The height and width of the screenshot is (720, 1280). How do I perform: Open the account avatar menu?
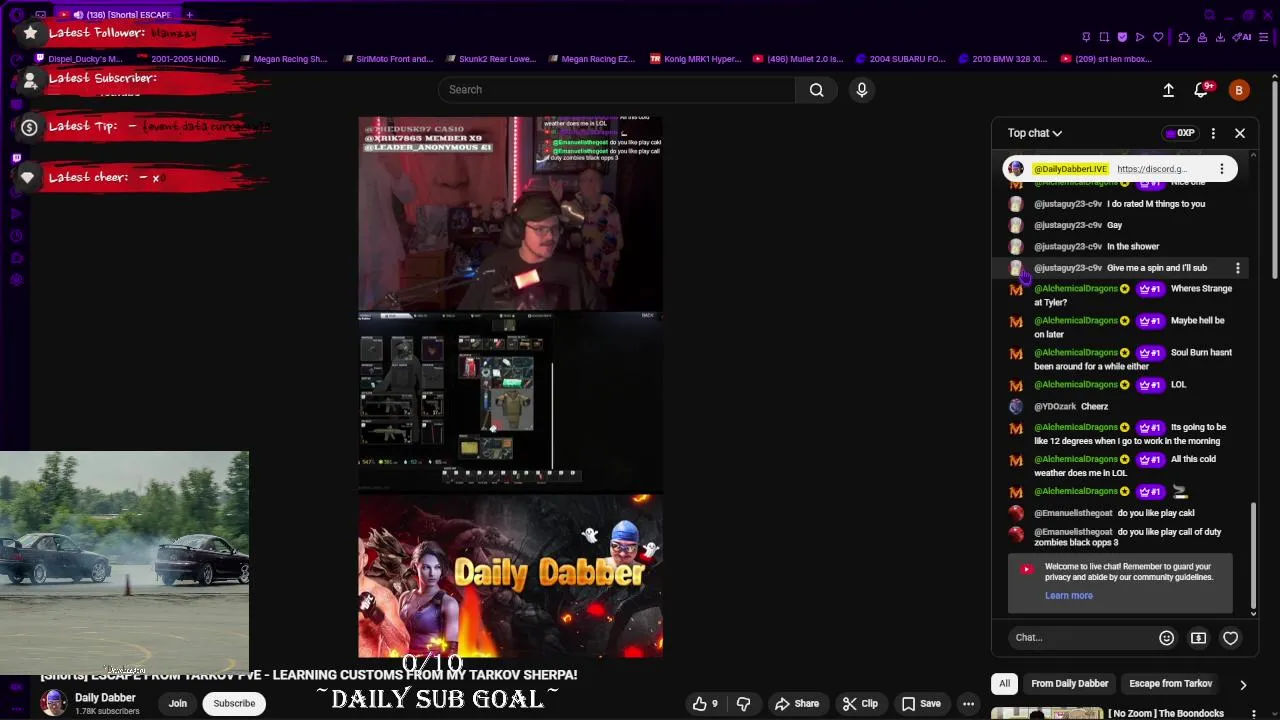(x=1239, y=90)
